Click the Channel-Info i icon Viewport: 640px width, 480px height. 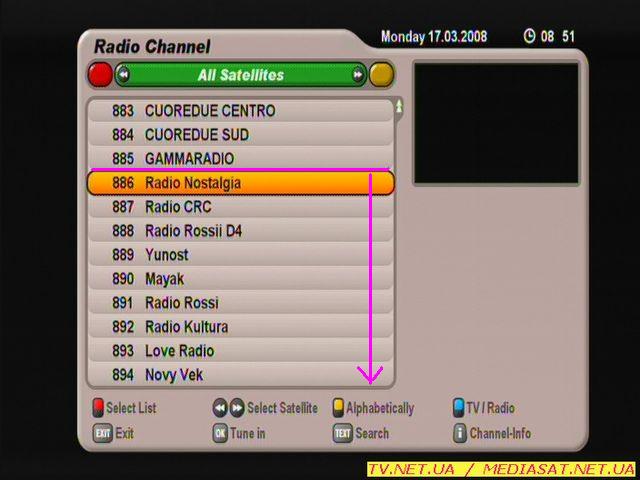pos(460,433)
